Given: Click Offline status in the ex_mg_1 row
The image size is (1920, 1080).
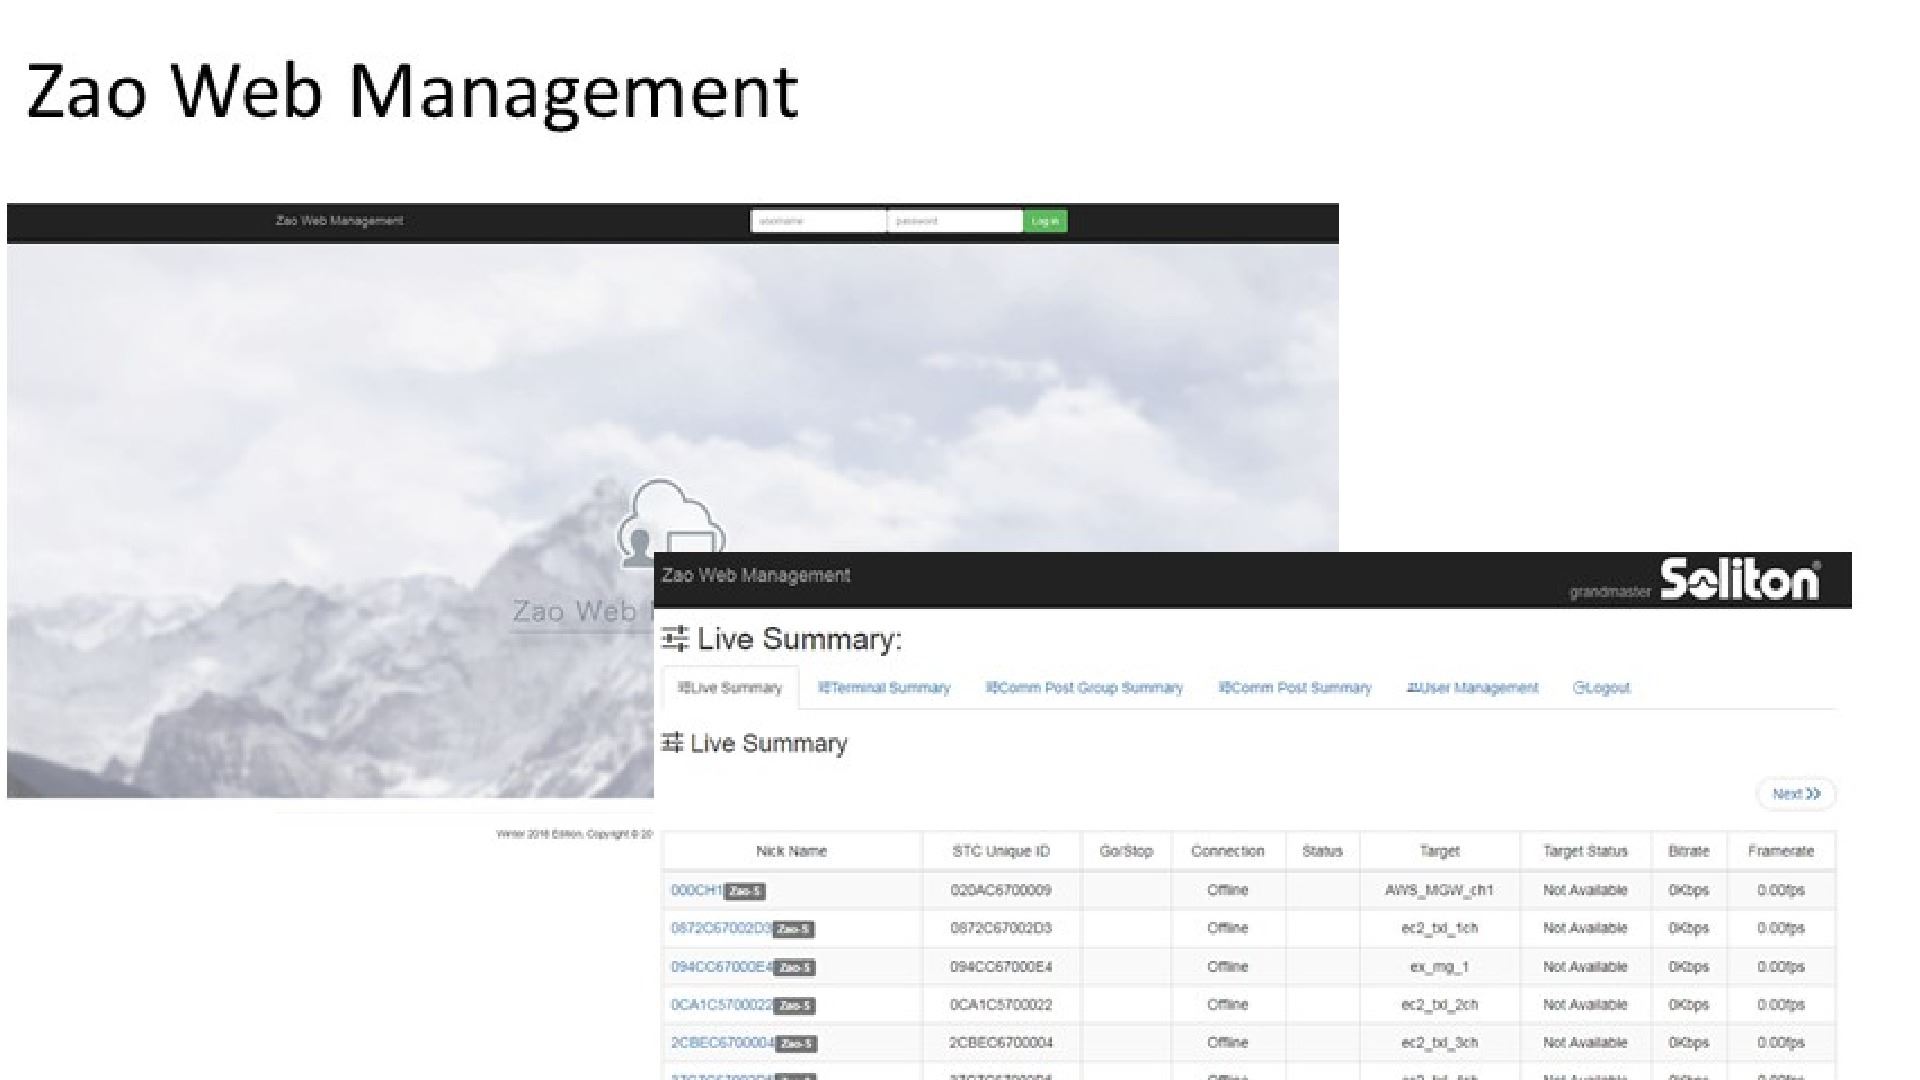Looking at the screenshot, I should pos(1228,966).
